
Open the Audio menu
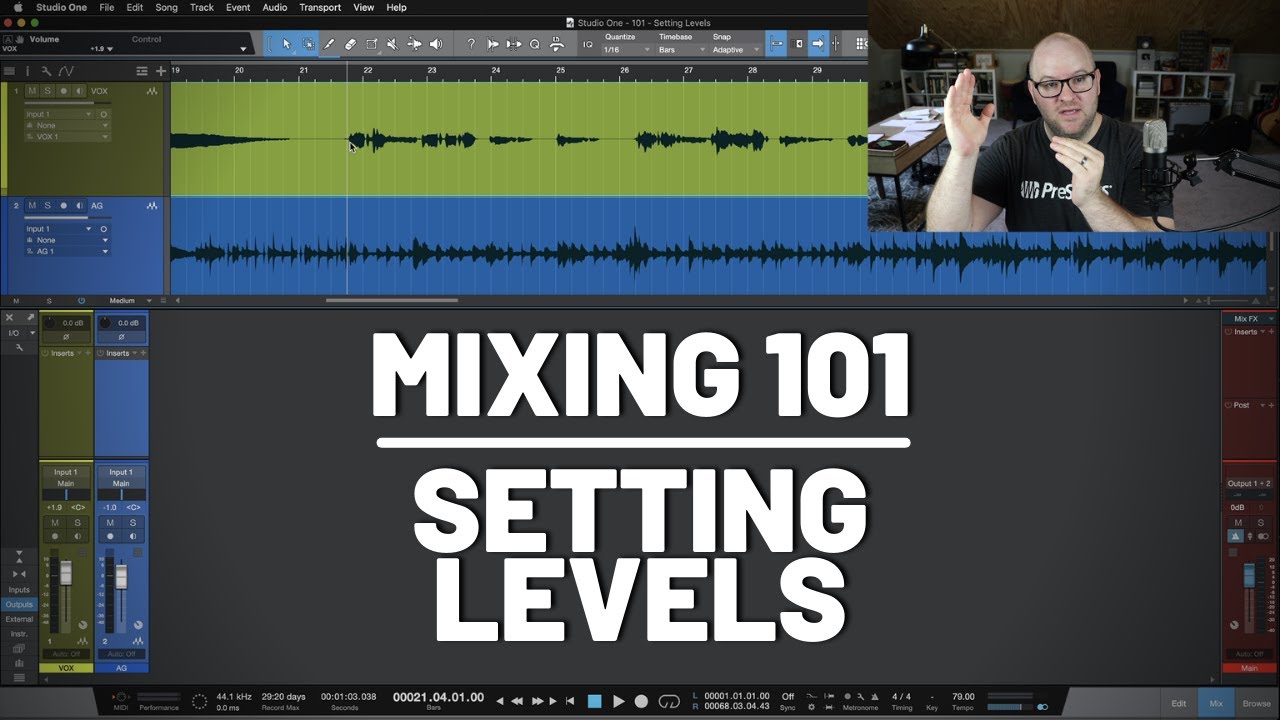point(274,7)
